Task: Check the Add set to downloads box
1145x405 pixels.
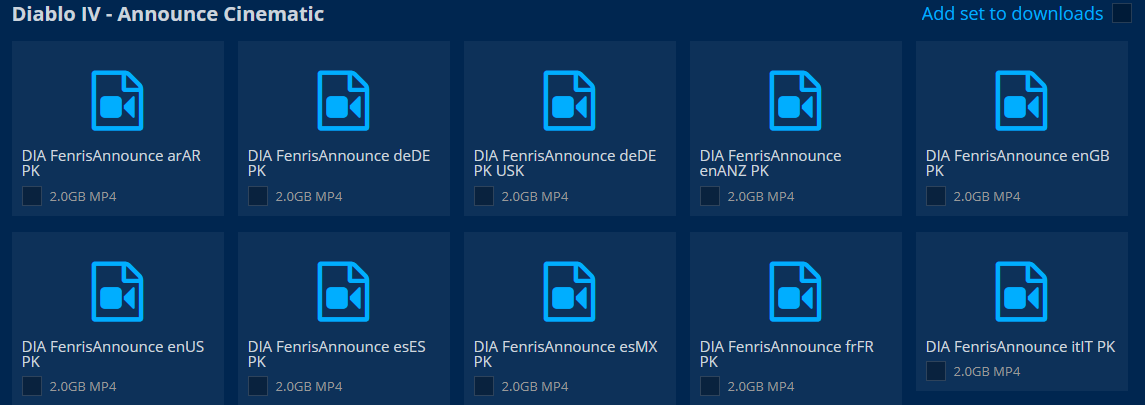Action: click(x=1122, y=13)
